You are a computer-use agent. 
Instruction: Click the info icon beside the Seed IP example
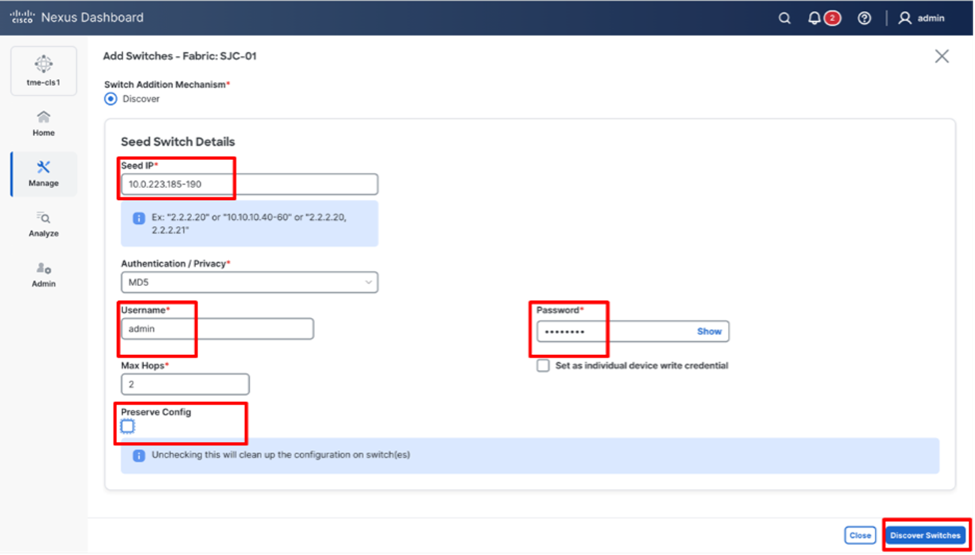tap(139, 219)
